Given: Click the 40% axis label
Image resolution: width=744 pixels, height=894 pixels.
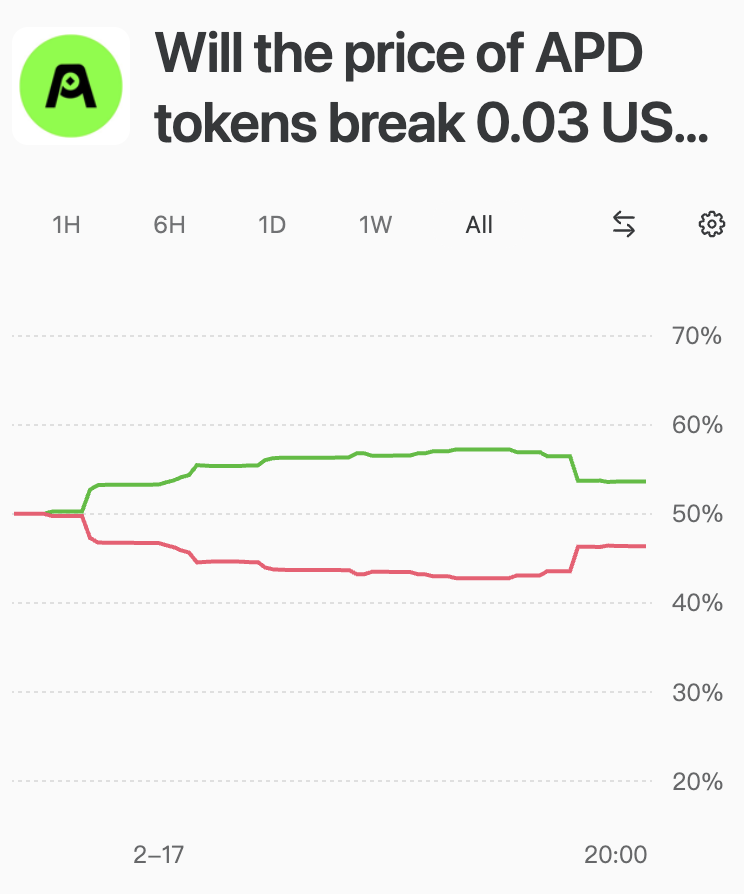Looking at the screenshot, I should click(x=697, y=603).
